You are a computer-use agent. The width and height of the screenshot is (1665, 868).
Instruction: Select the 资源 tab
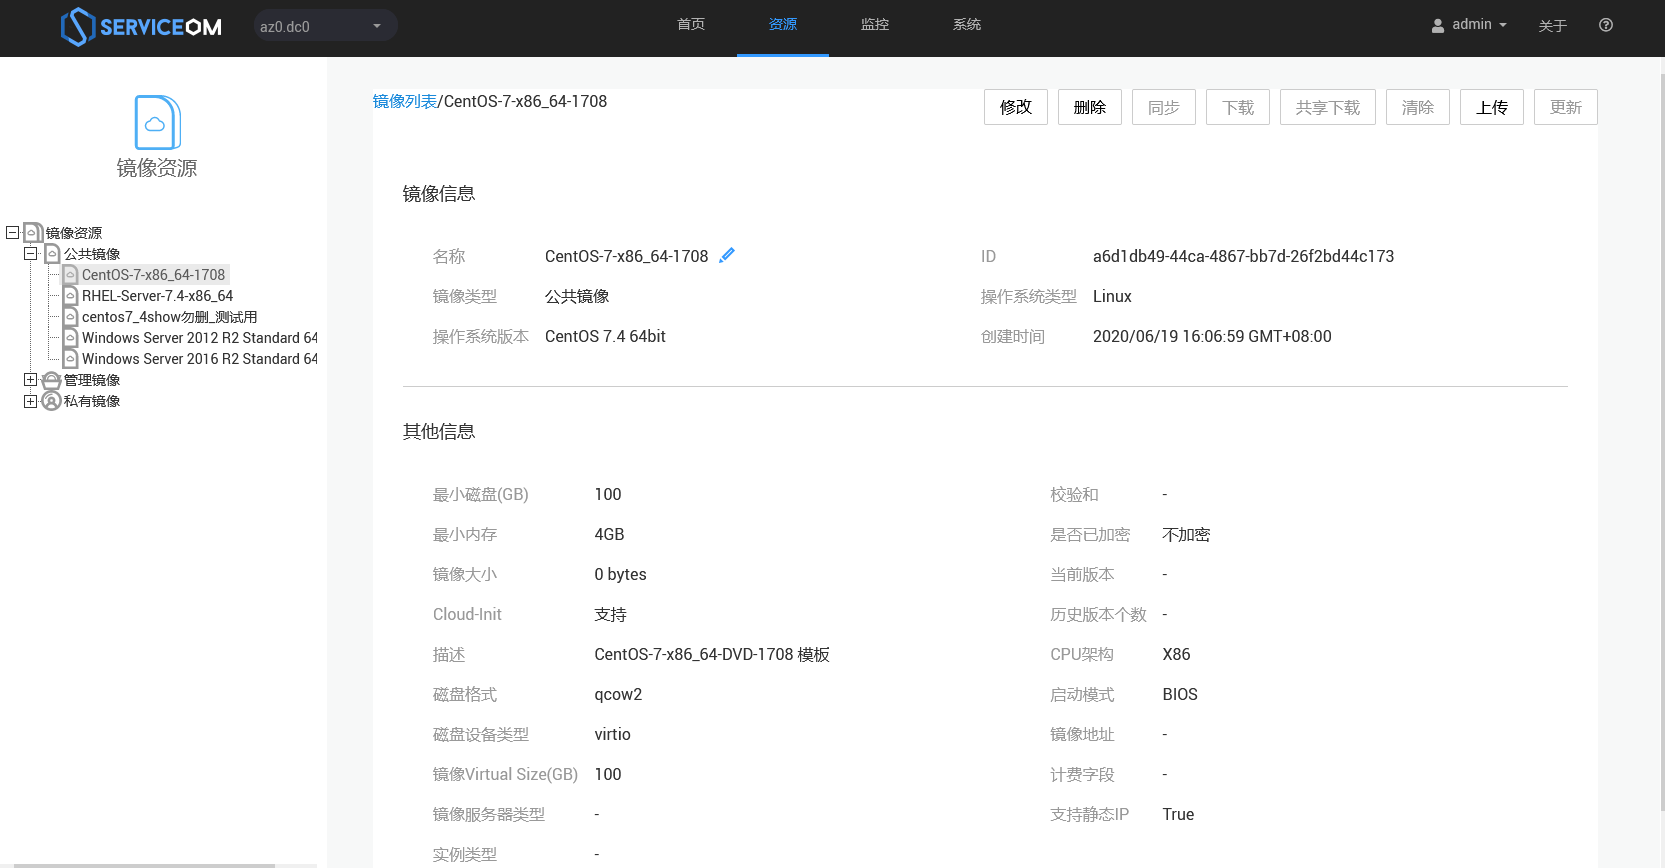pos(783,25)
